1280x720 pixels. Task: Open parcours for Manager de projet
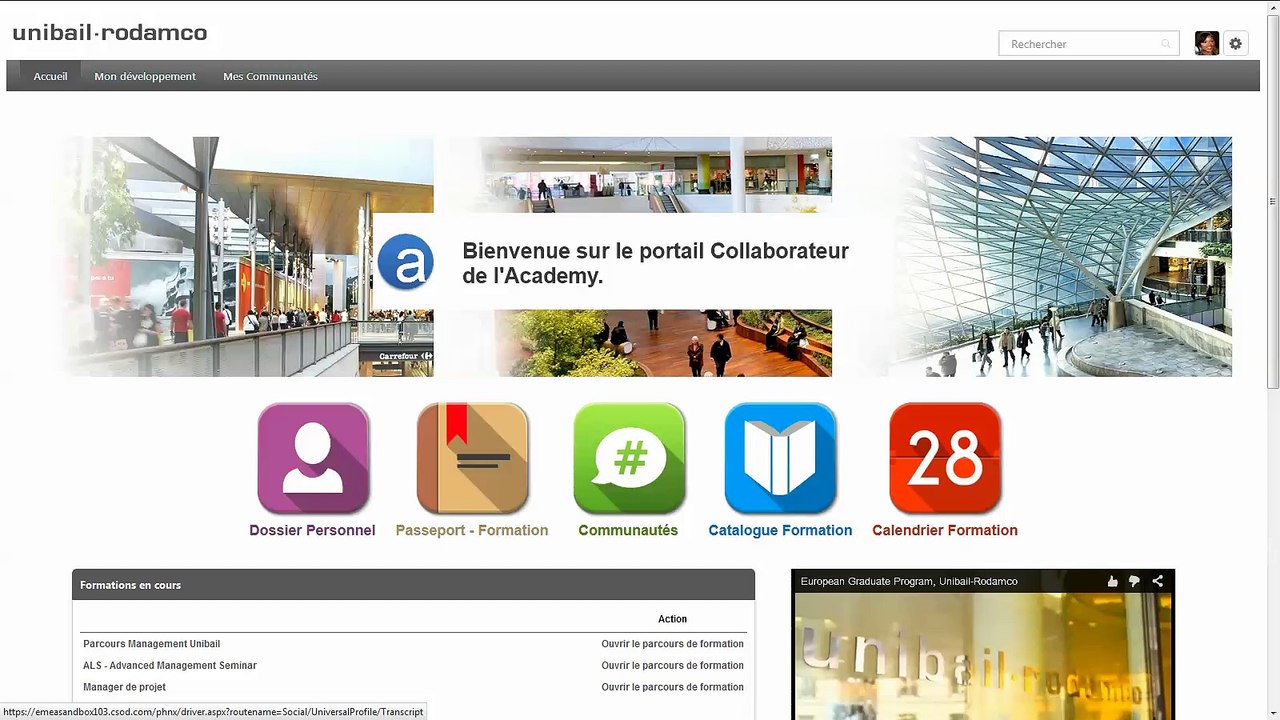pos(672,687)
